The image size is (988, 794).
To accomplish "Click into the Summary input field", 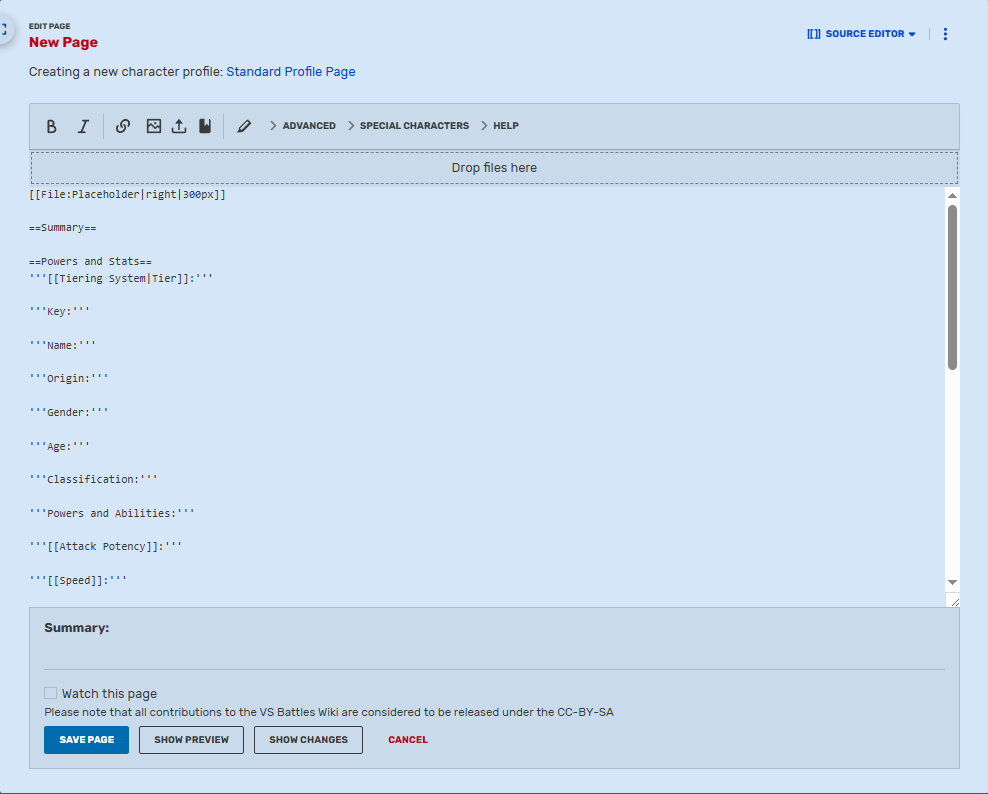I will [x=494, y=655].
